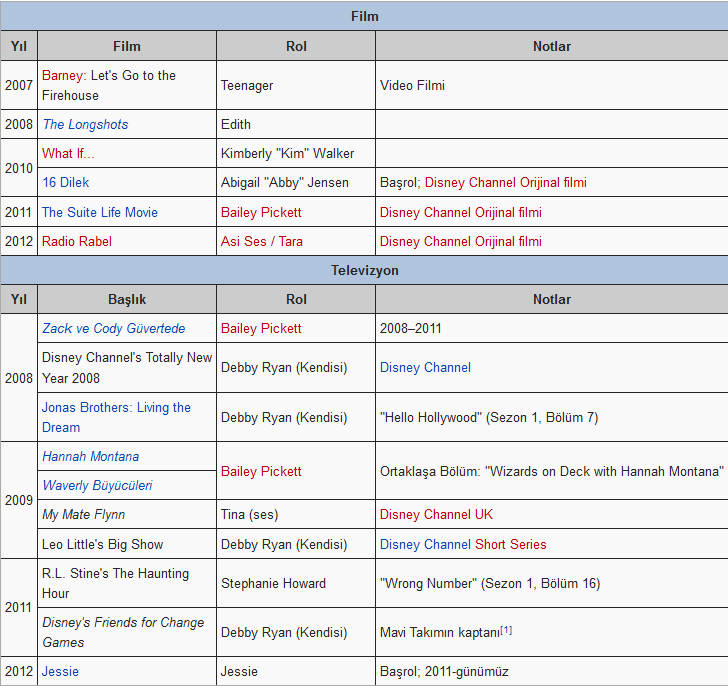Click Bailey Pickett in The Suite Life Movie row
The width and height of the screenshot is (728, 686).
coord(261,213)
